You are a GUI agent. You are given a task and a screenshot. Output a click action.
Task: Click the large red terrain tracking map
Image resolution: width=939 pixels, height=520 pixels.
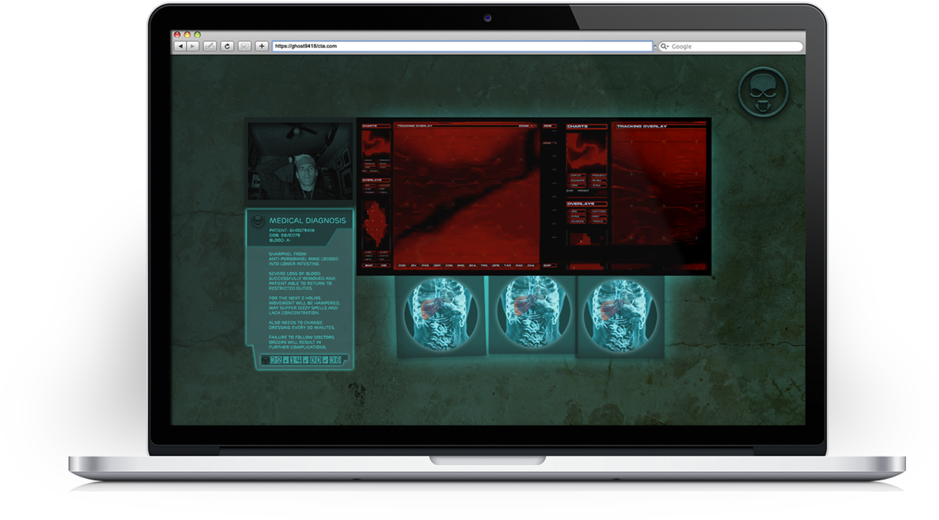click(x=466, y=195)
